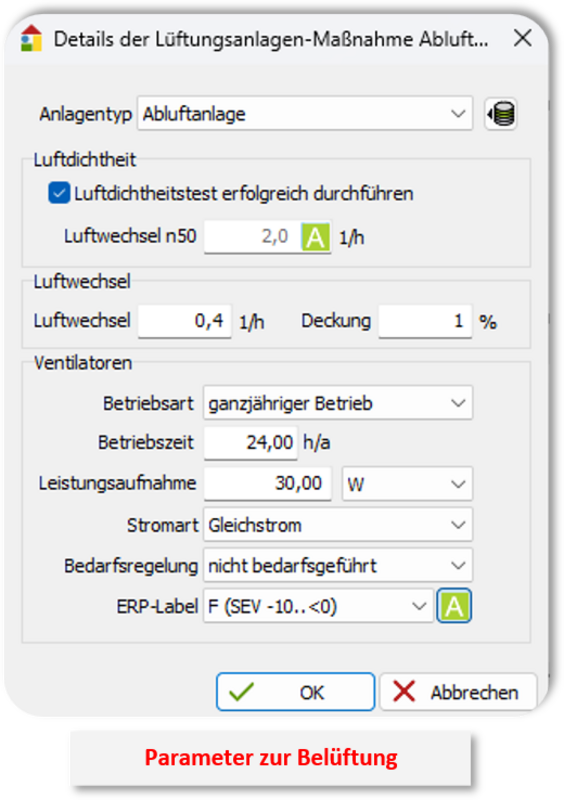Viewport: 564px width, 800px height.
Task: Expand the Betriebsart combo box
Action: point(338,403)
